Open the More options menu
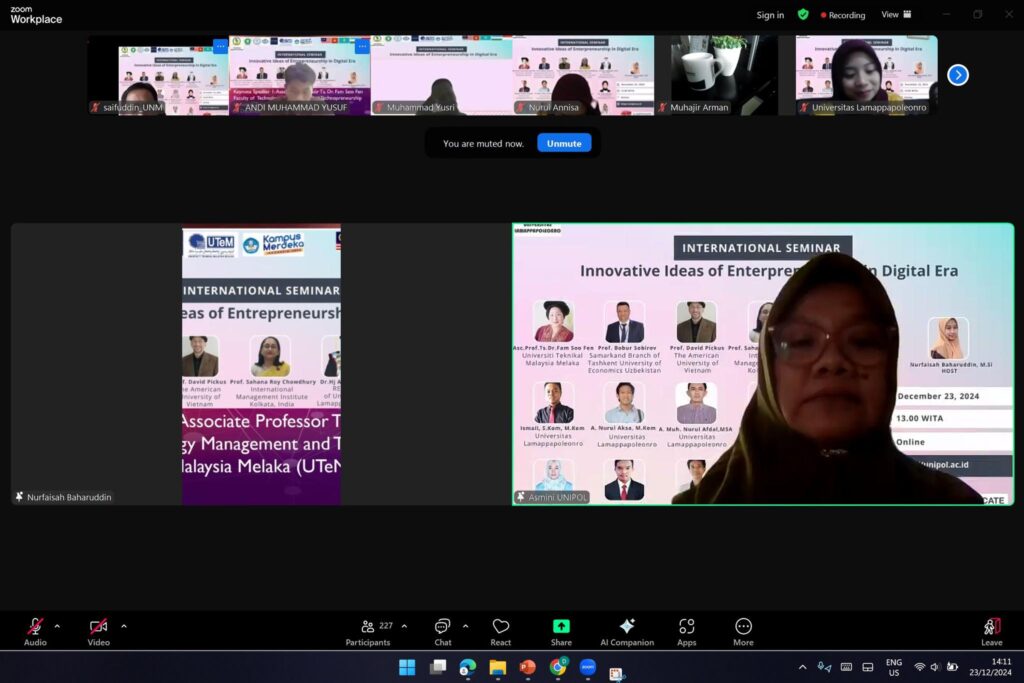The width and height of the screenshot is (1024, 683). click(743, 627)
